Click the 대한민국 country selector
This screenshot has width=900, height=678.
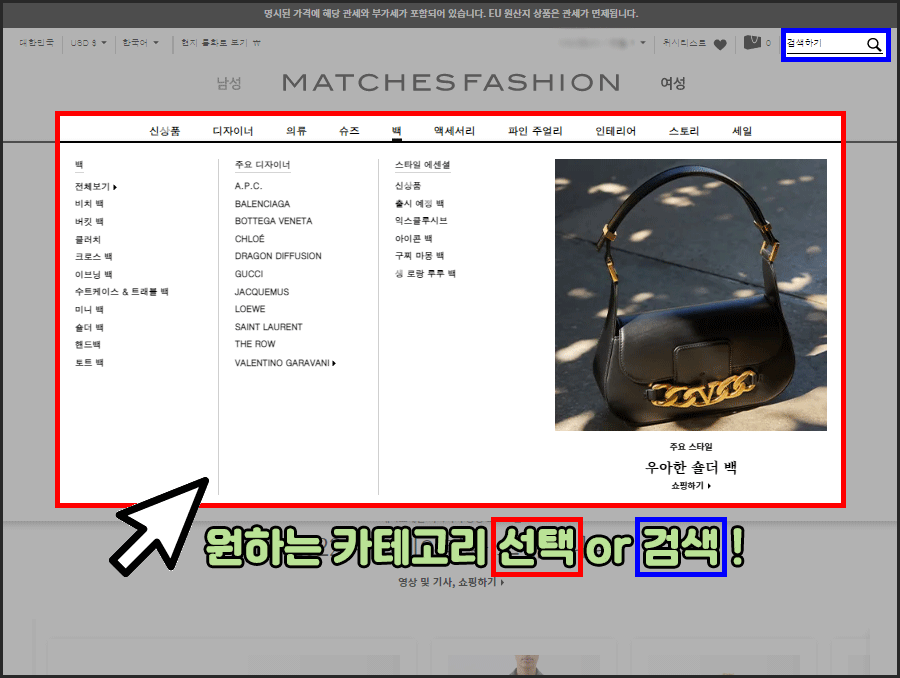pyautogui.click(x=36, y=42)
